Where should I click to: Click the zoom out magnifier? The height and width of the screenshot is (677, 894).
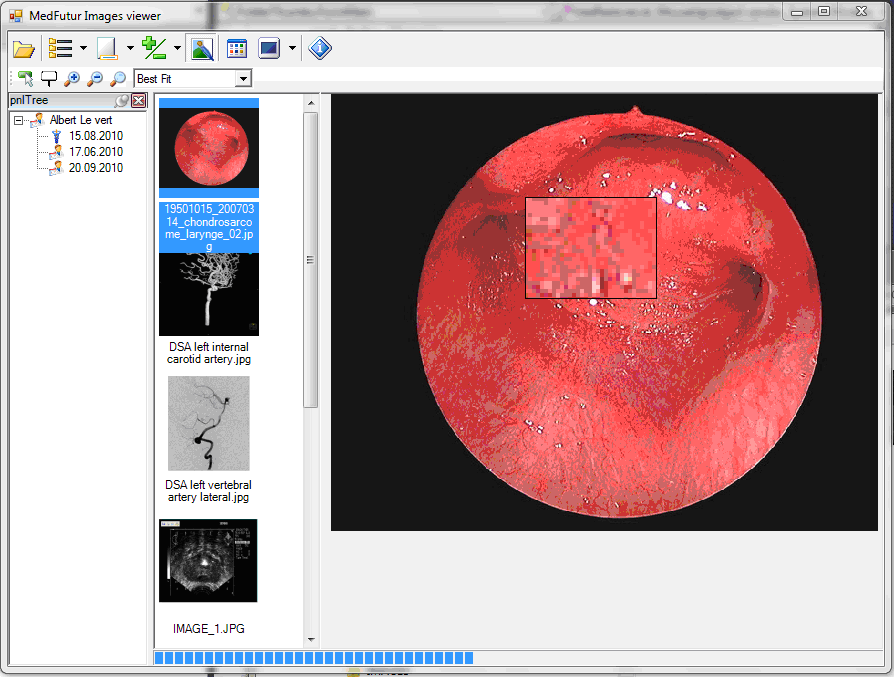tap(95, 79)
